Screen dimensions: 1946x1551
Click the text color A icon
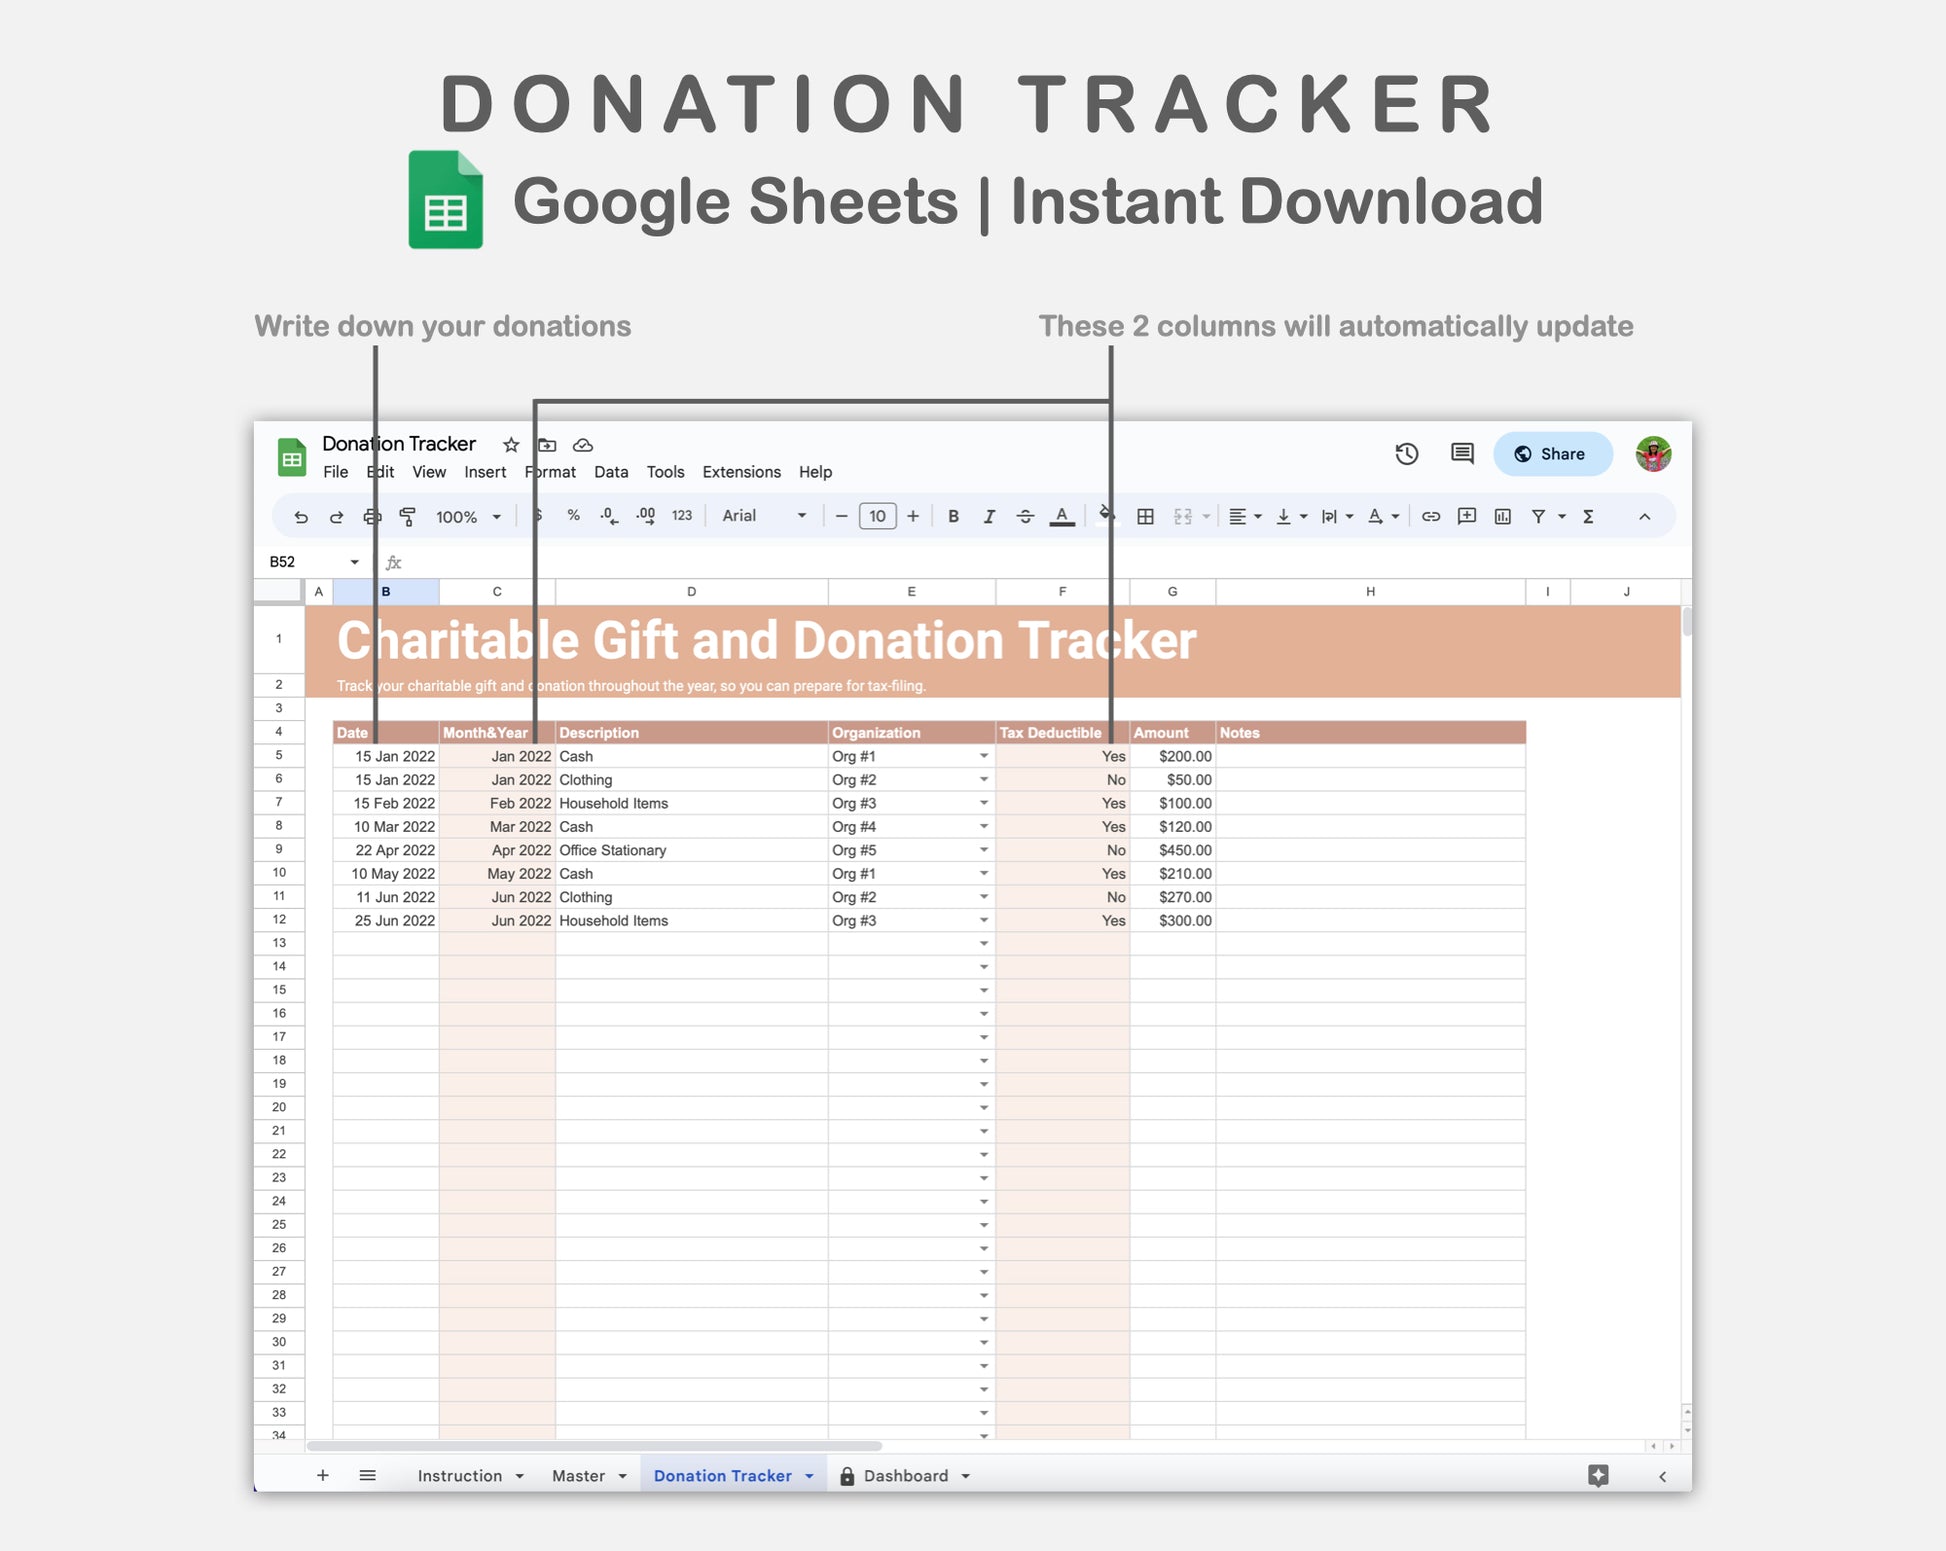pyautogui.click(x=1061, y=517)
